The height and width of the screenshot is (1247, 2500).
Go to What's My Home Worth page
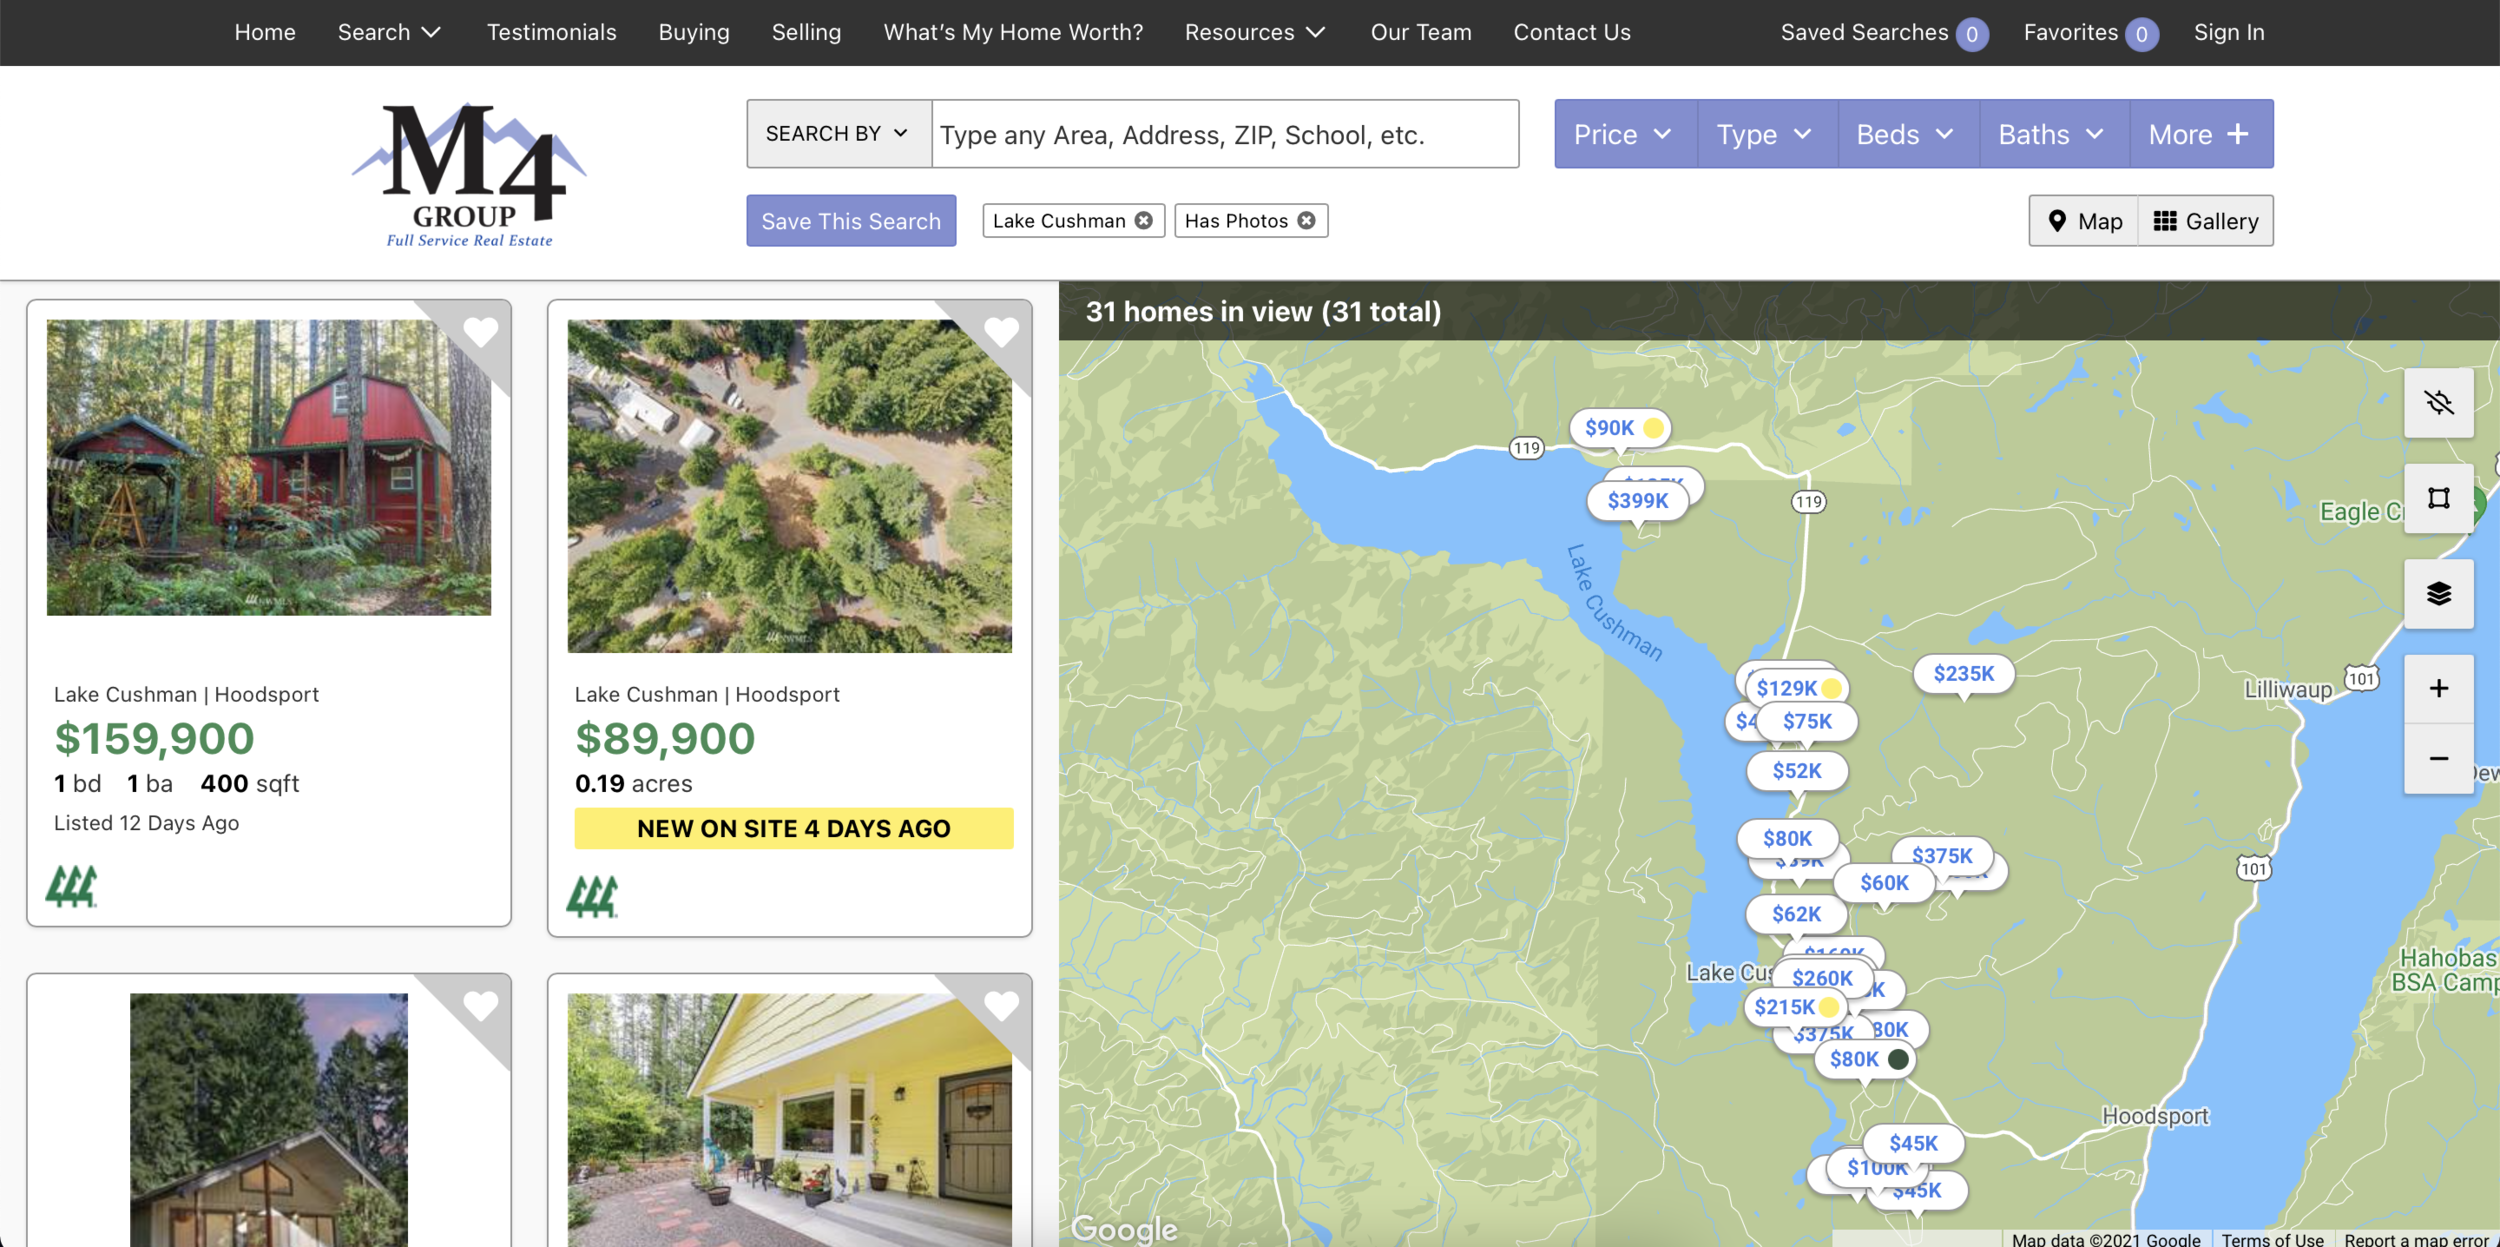click(x=1012, y=32)
